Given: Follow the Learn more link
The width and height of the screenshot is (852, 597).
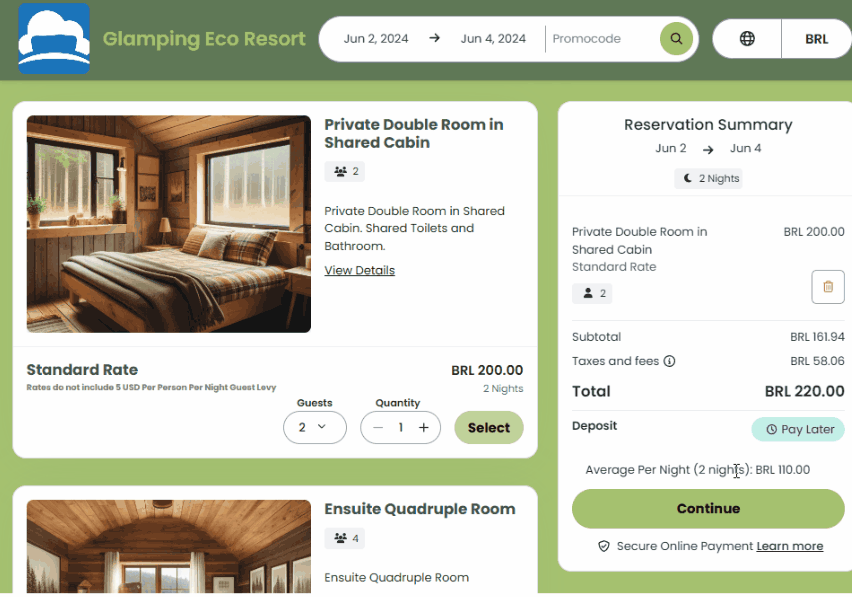Looking at the screenshot, I should pos(789,546).
